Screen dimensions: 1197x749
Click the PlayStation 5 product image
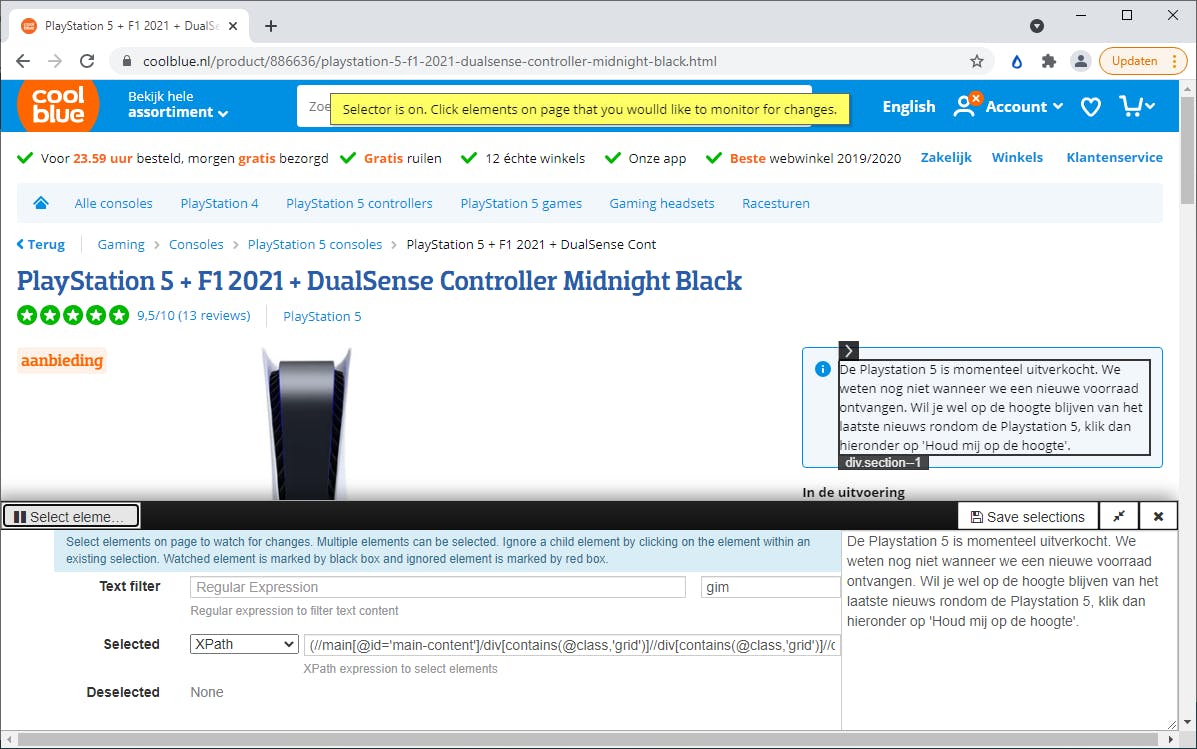click(x=307, y=424)
